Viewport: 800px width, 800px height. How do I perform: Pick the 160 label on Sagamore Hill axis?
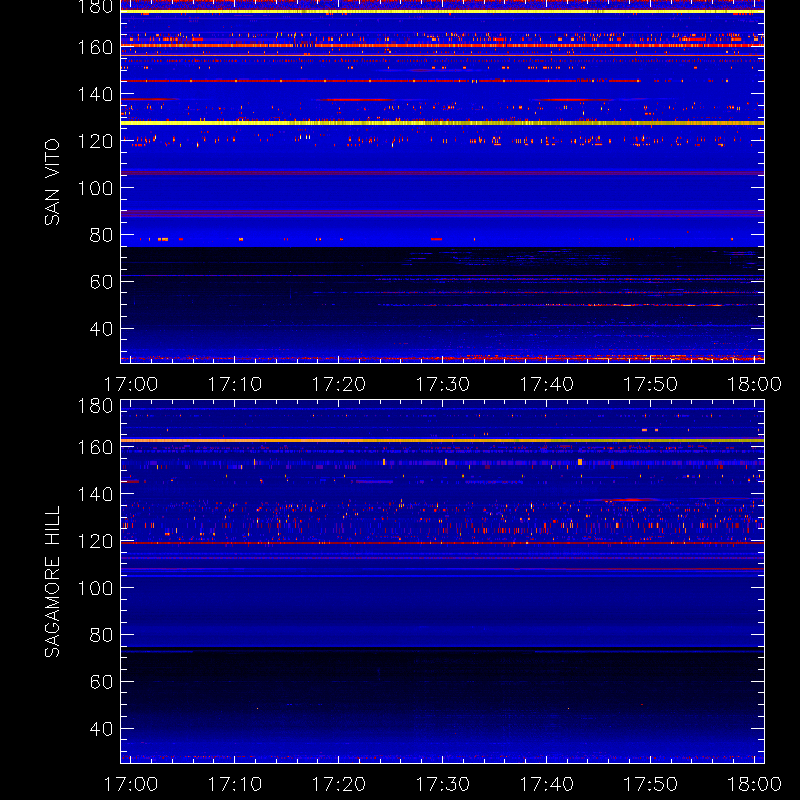tap(95, 447)
